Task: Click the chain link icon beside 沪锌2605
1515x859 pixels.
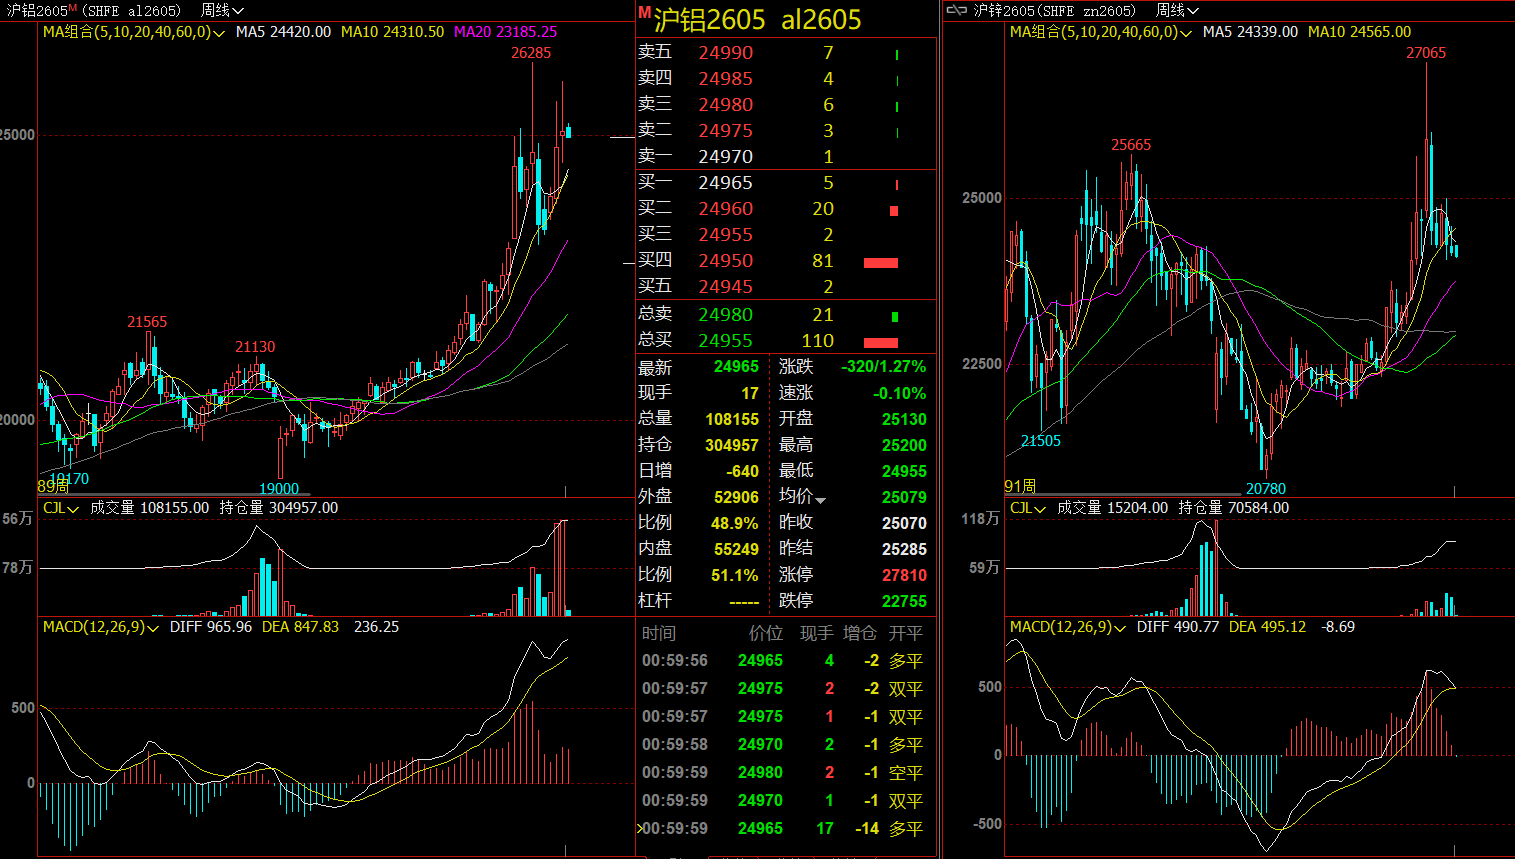Action: (x=956, y=10)
